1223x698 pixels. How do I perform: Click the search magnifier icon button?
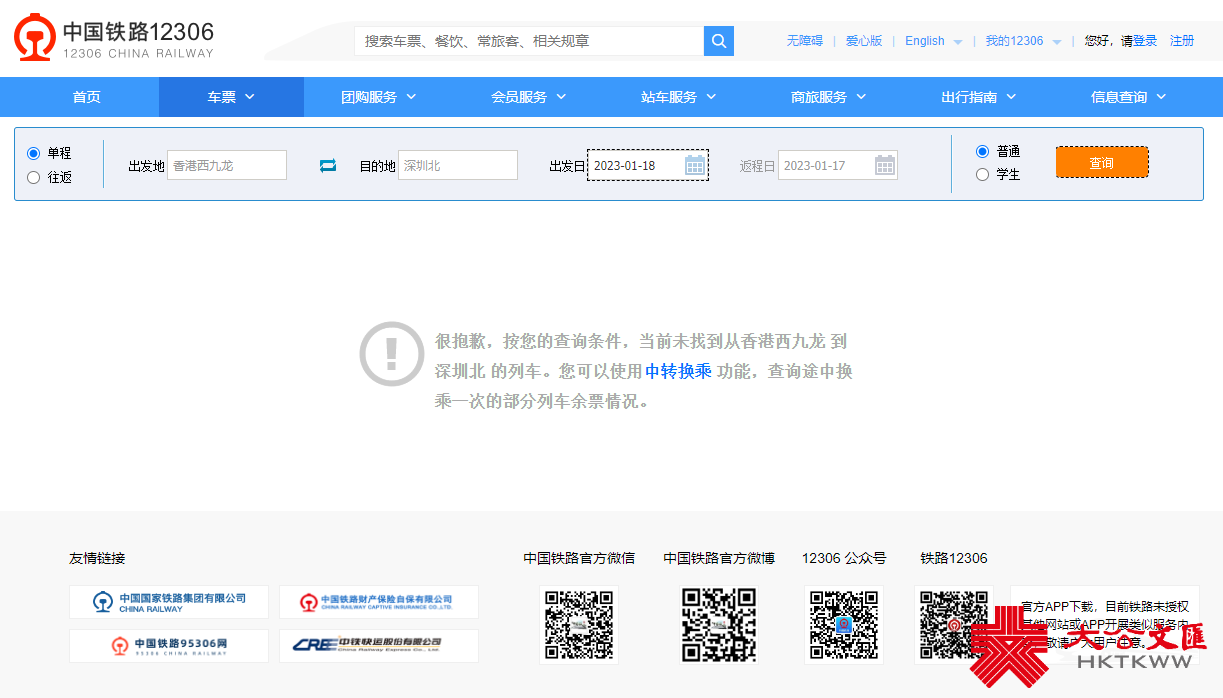point(719,41)
